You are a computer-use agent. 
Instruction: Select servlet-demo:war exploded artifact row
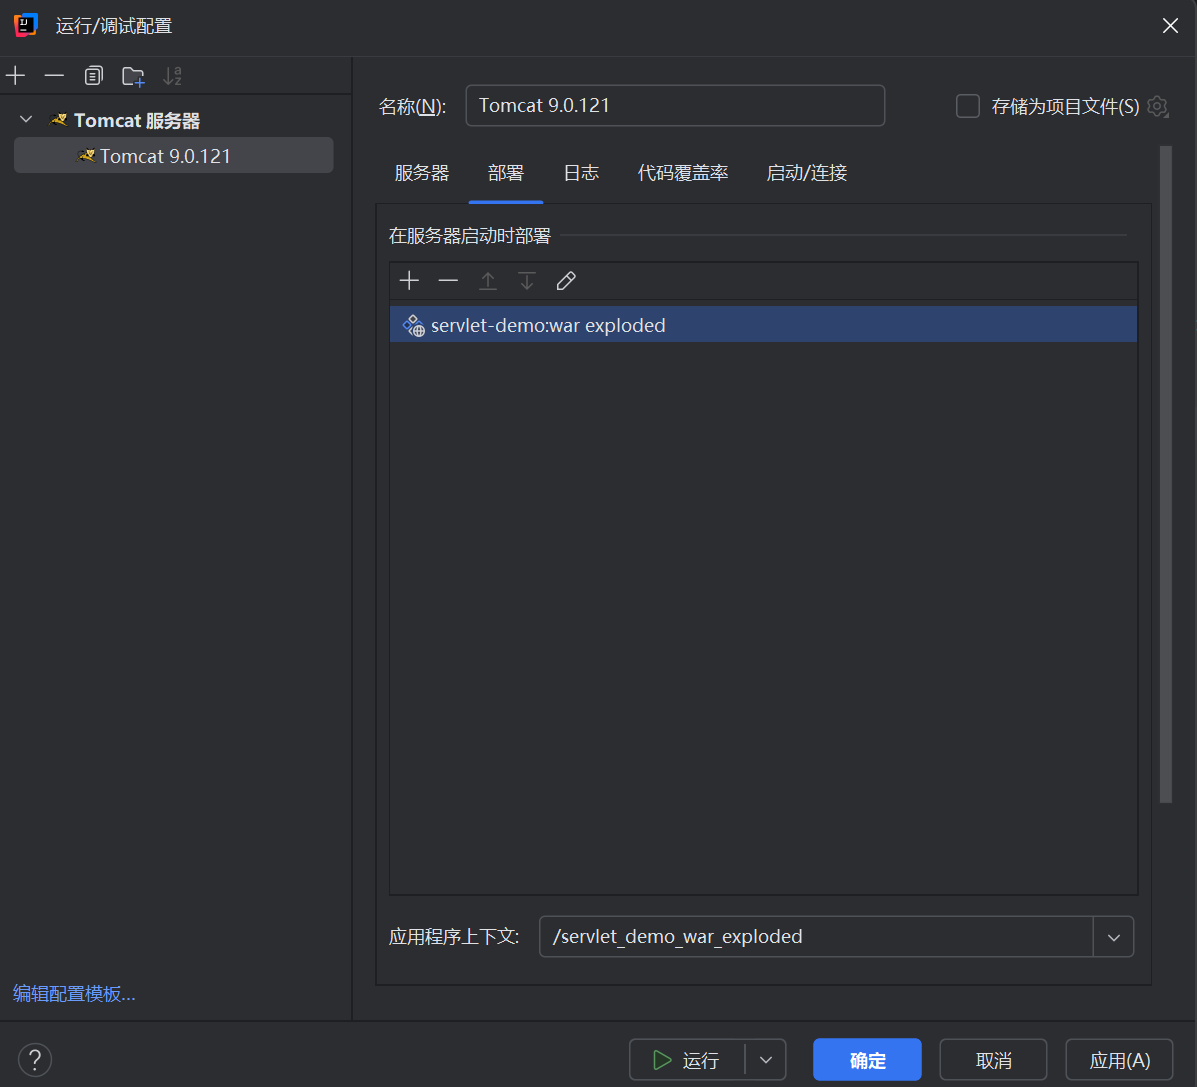pos(763,324)
